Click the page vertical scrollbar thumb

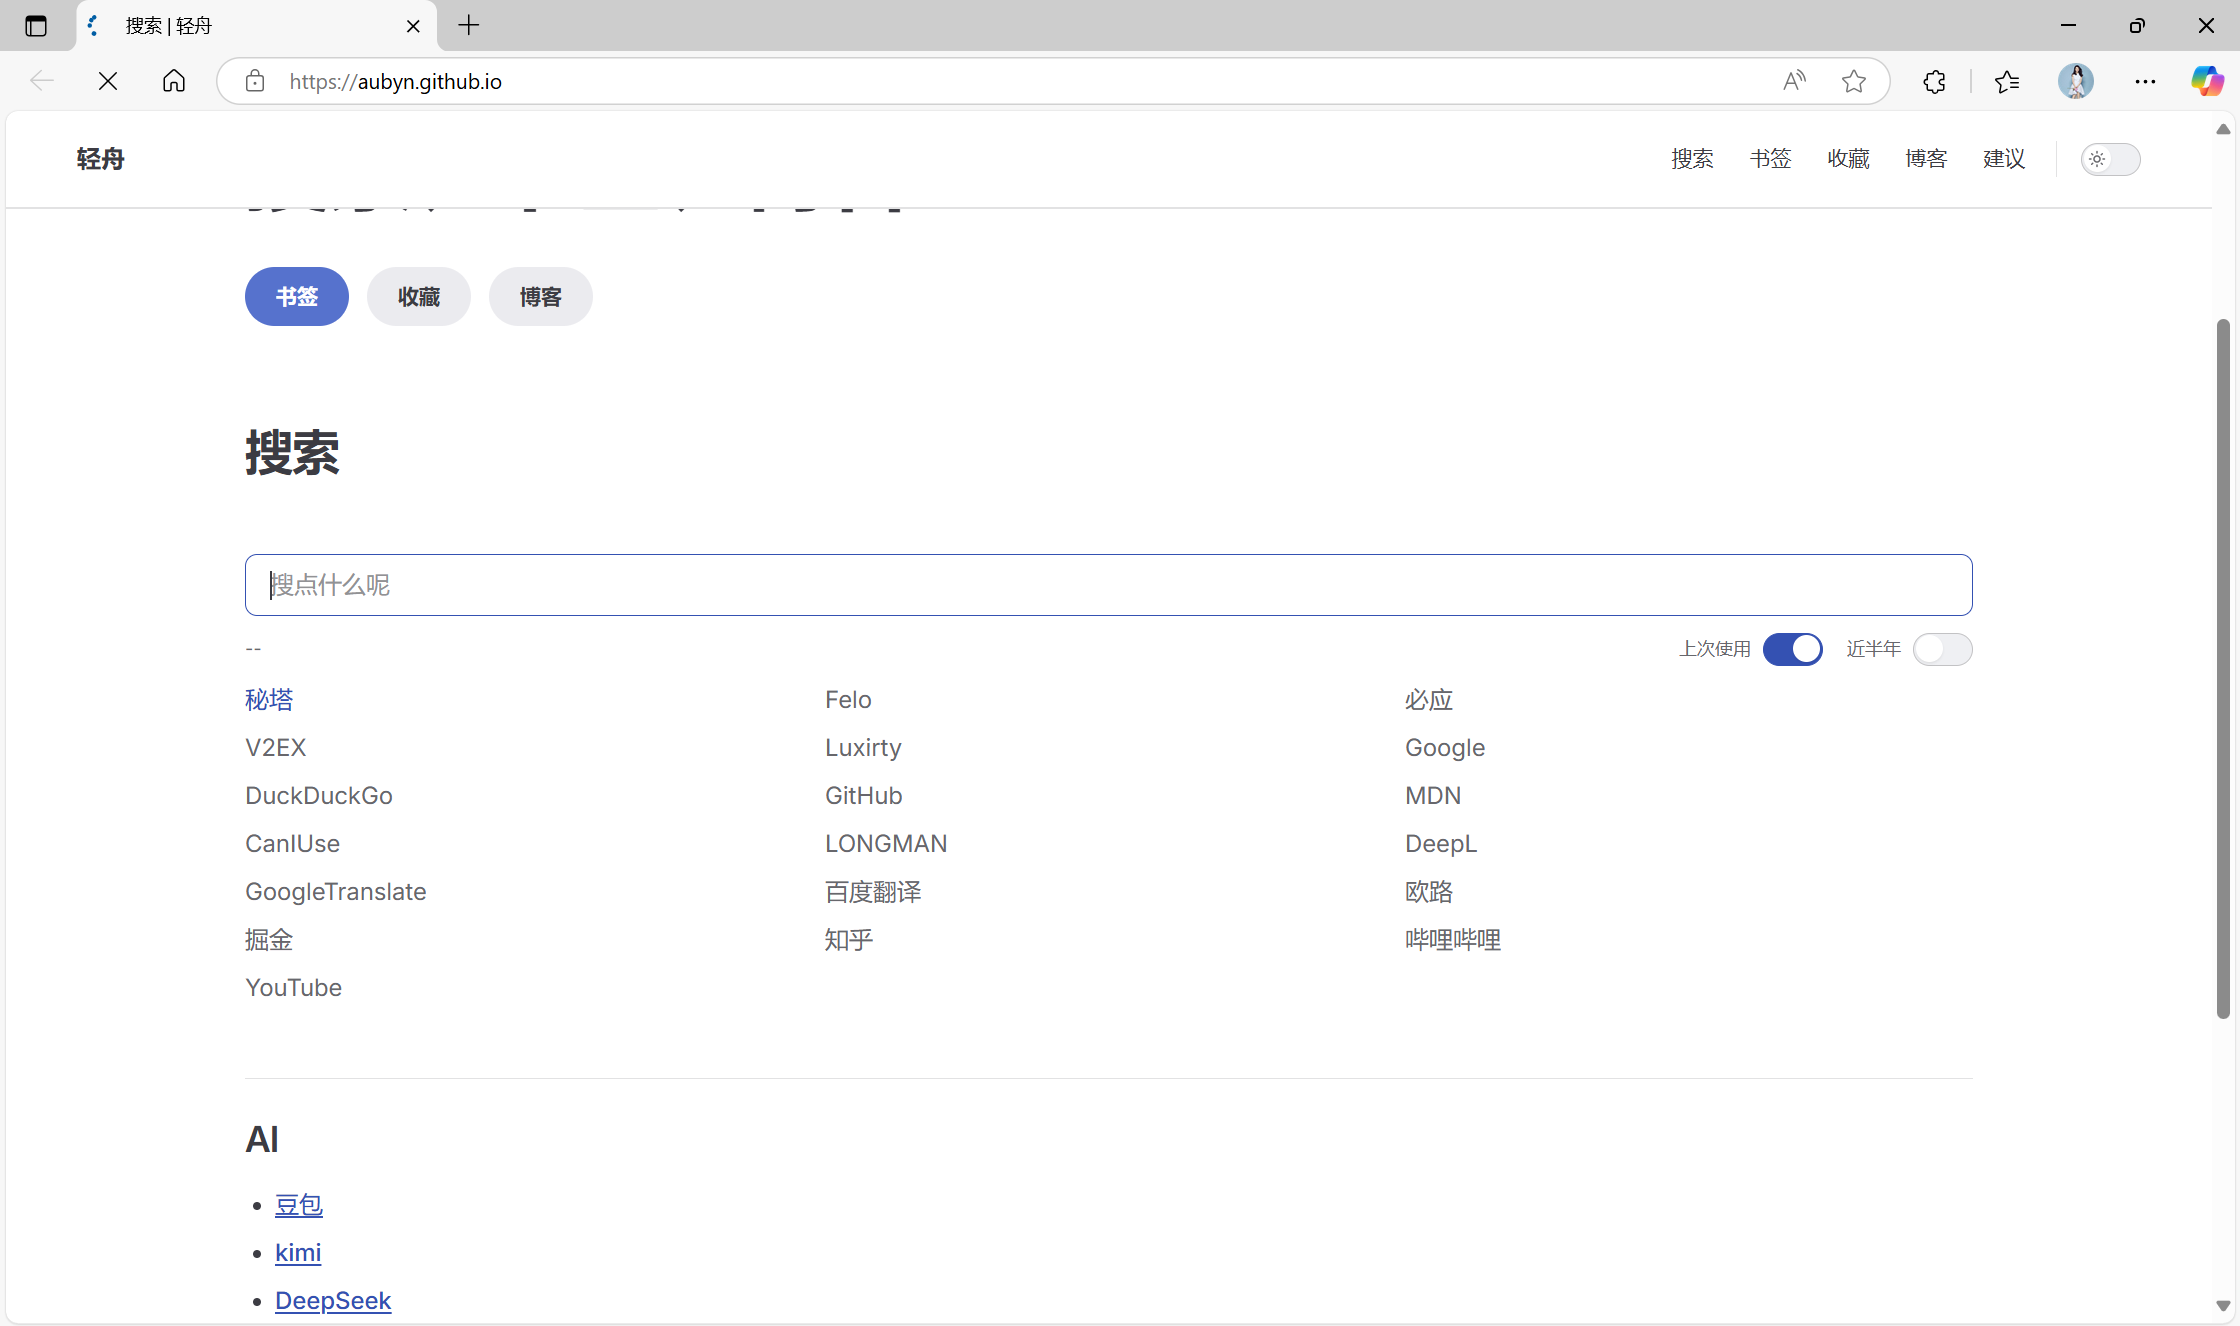[2223, 668]
